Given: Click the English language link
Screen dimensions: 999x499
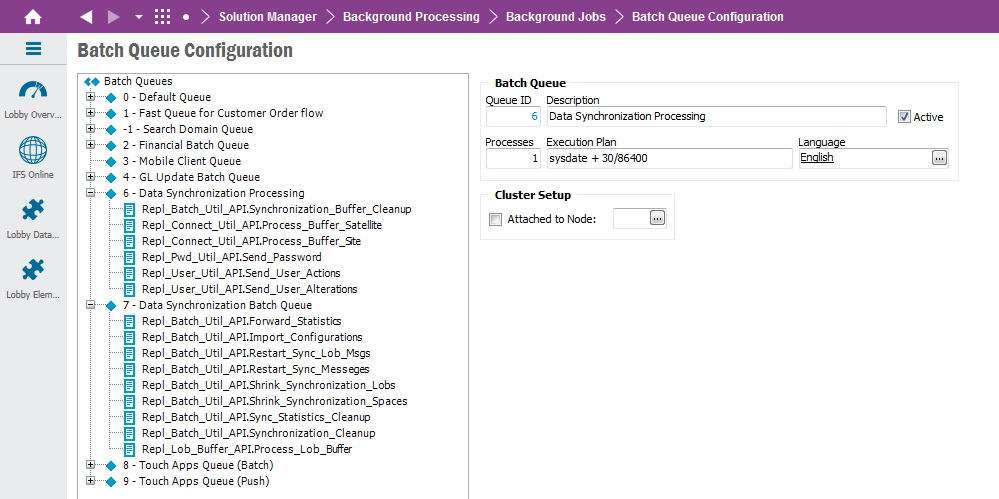Looking at the screenshot, I should coord(817,158).
